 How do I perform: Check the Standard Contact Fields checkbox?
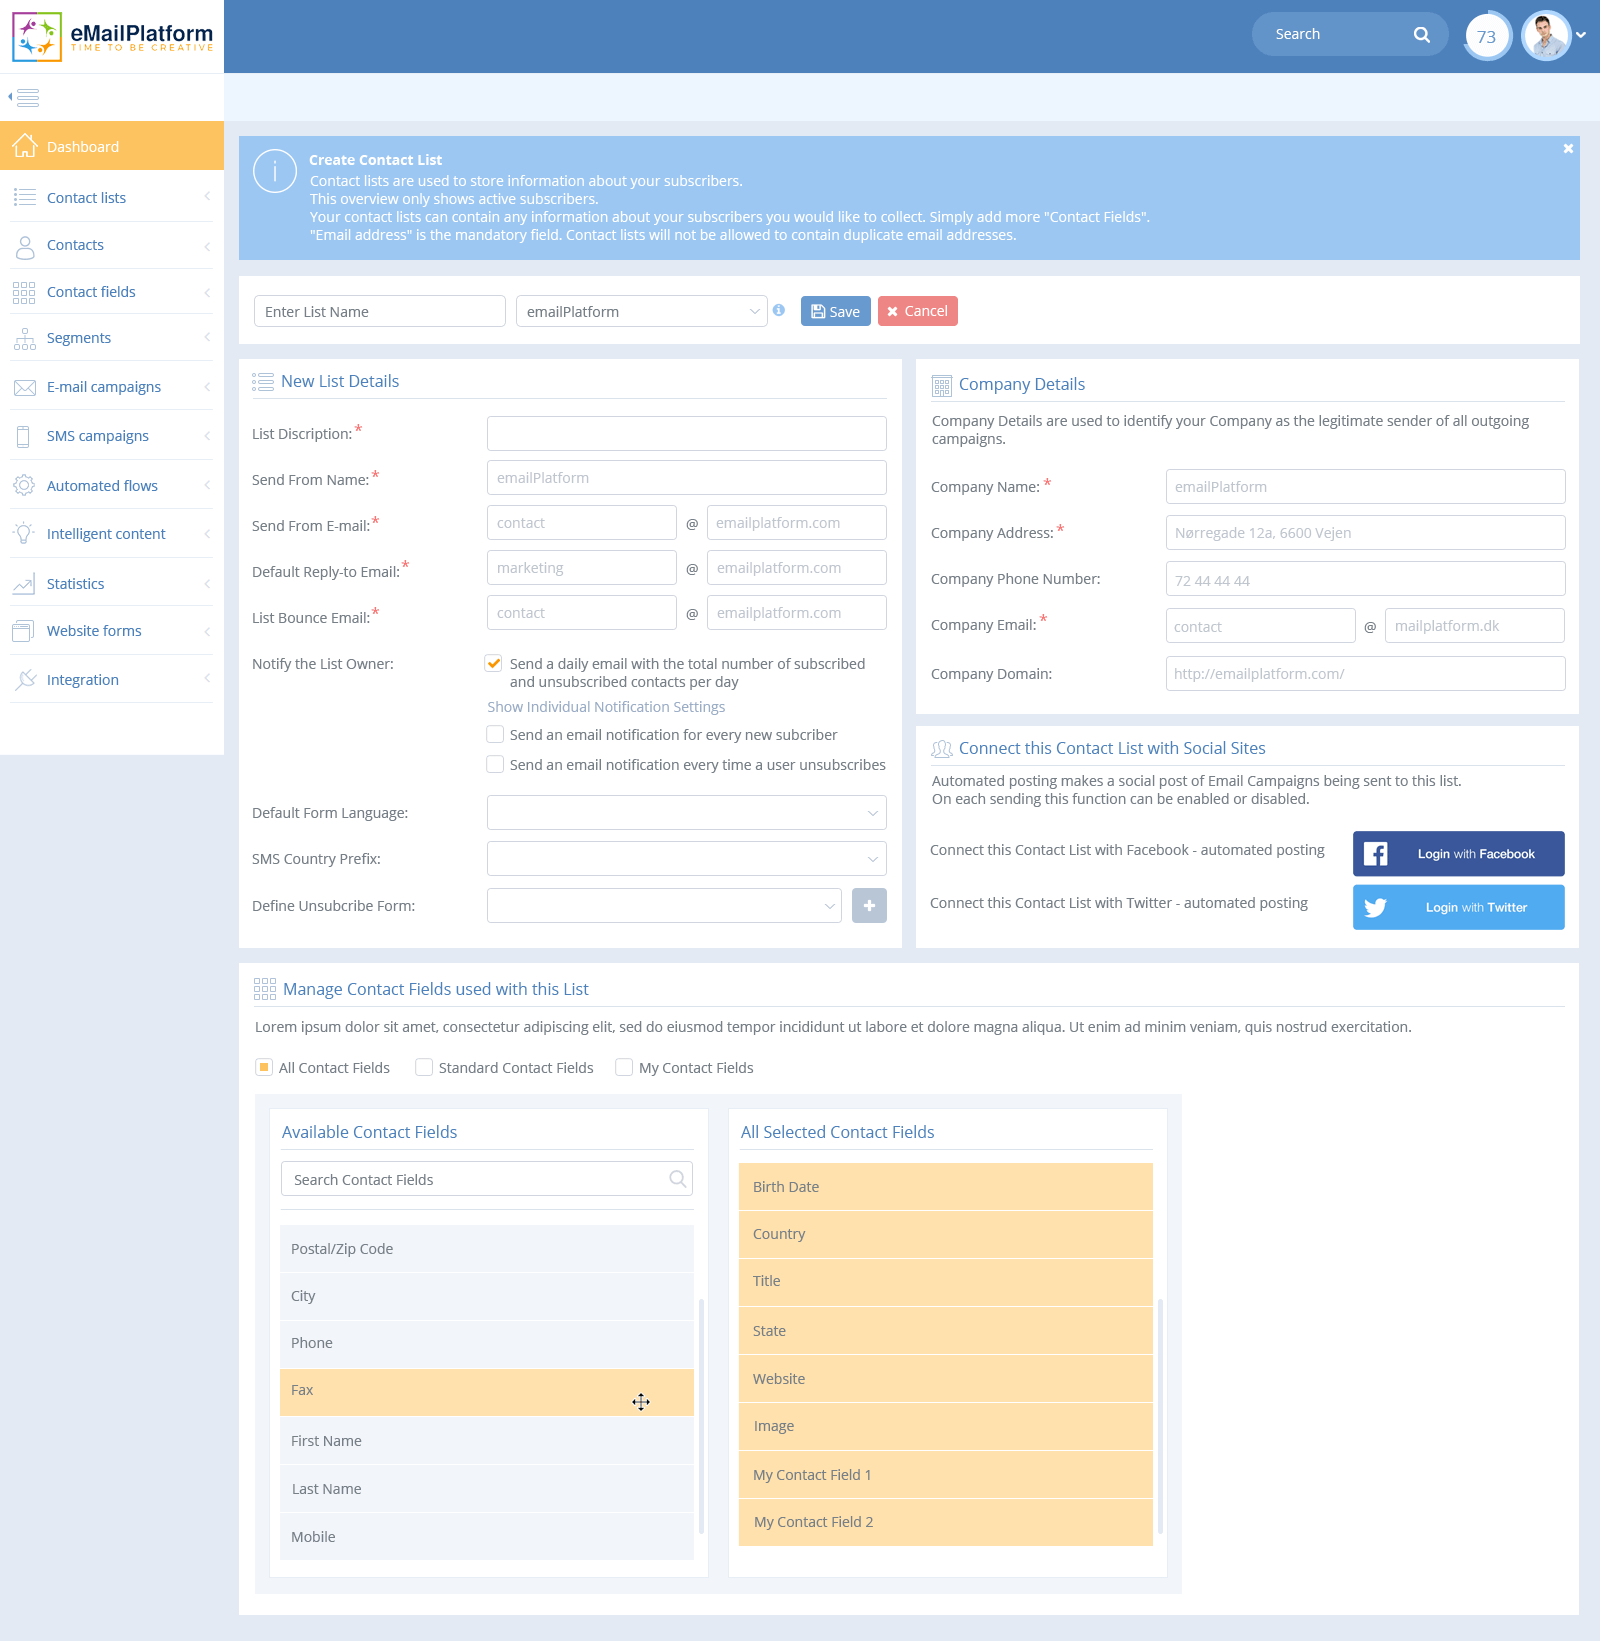click(x=424, y=1067)
